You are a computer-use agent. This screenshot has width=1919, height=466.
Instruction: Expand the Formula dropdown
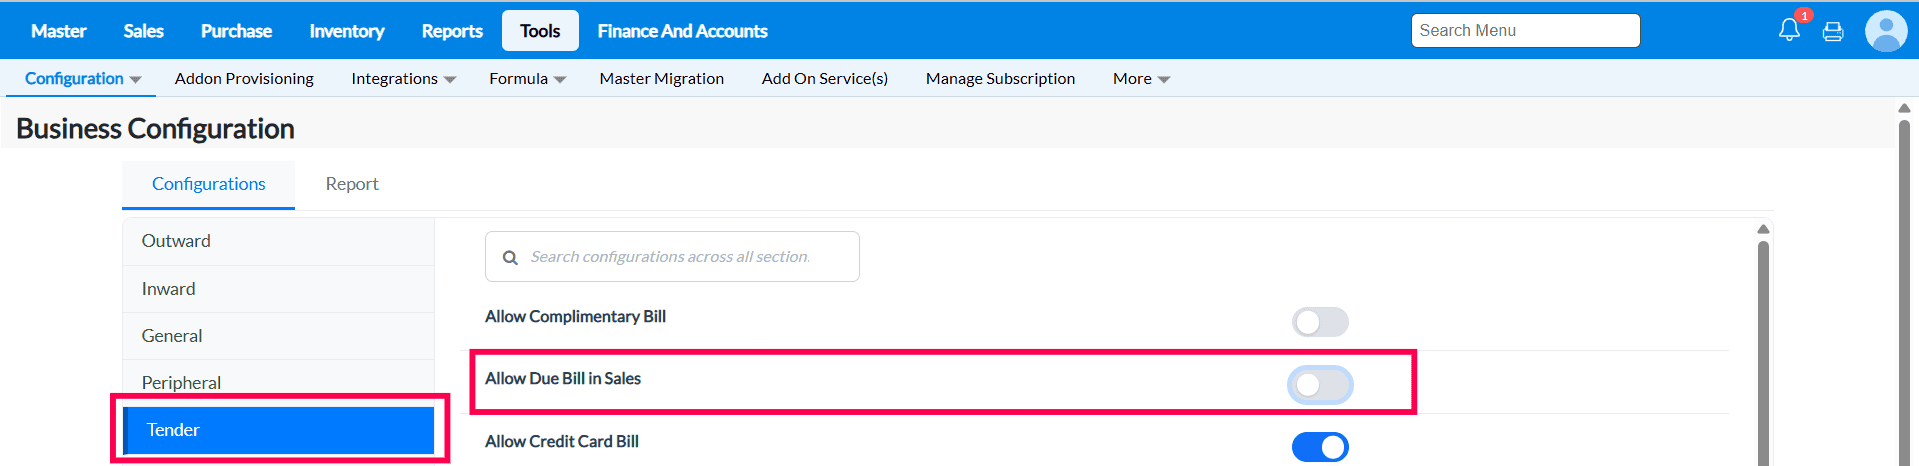[x=527, y=78]
